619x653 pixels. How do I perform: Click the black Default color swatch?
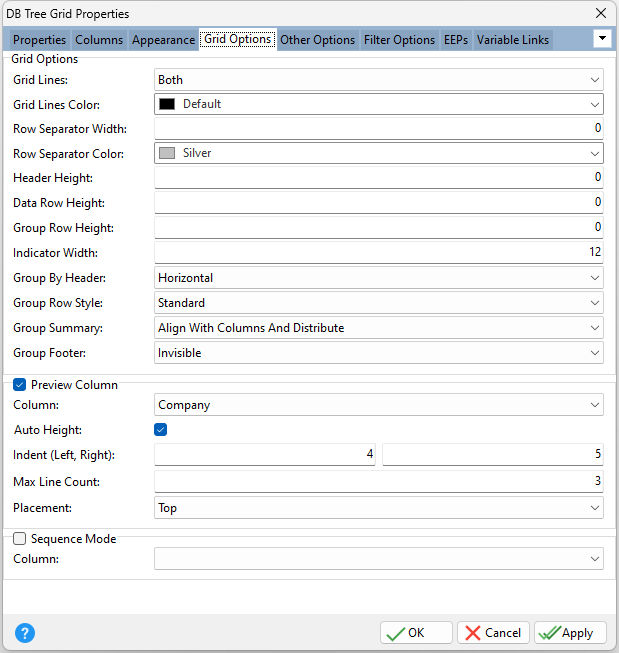(x=167, y=104)
